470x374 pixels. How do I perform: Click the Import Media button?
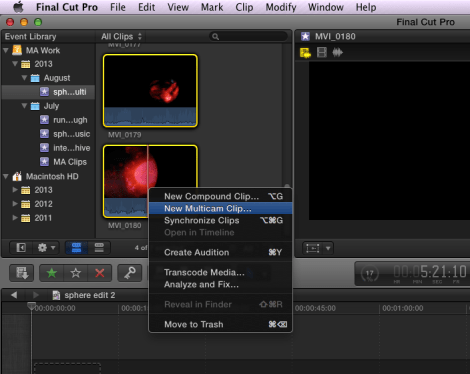click(21, 273)
